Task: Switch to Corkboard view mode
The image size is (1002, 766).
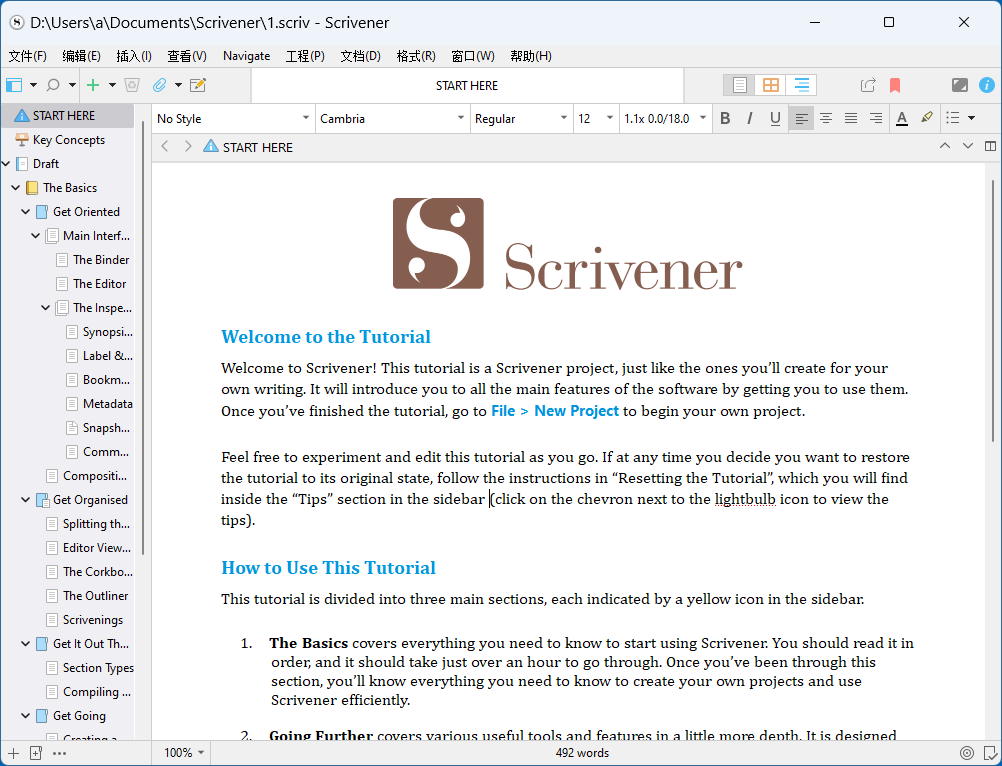Action: (771, 85)
